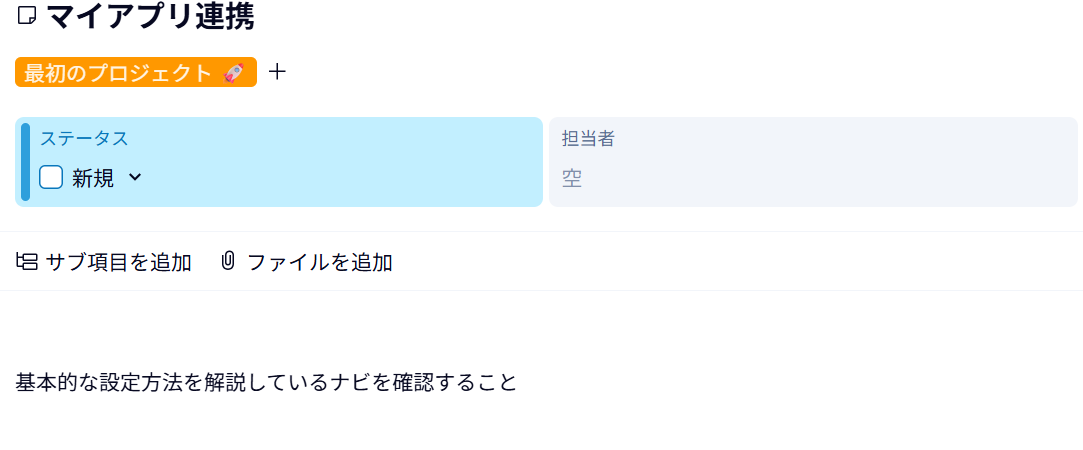Click the description text 基本的な設定方法を解説…

(x=266, y=382)
